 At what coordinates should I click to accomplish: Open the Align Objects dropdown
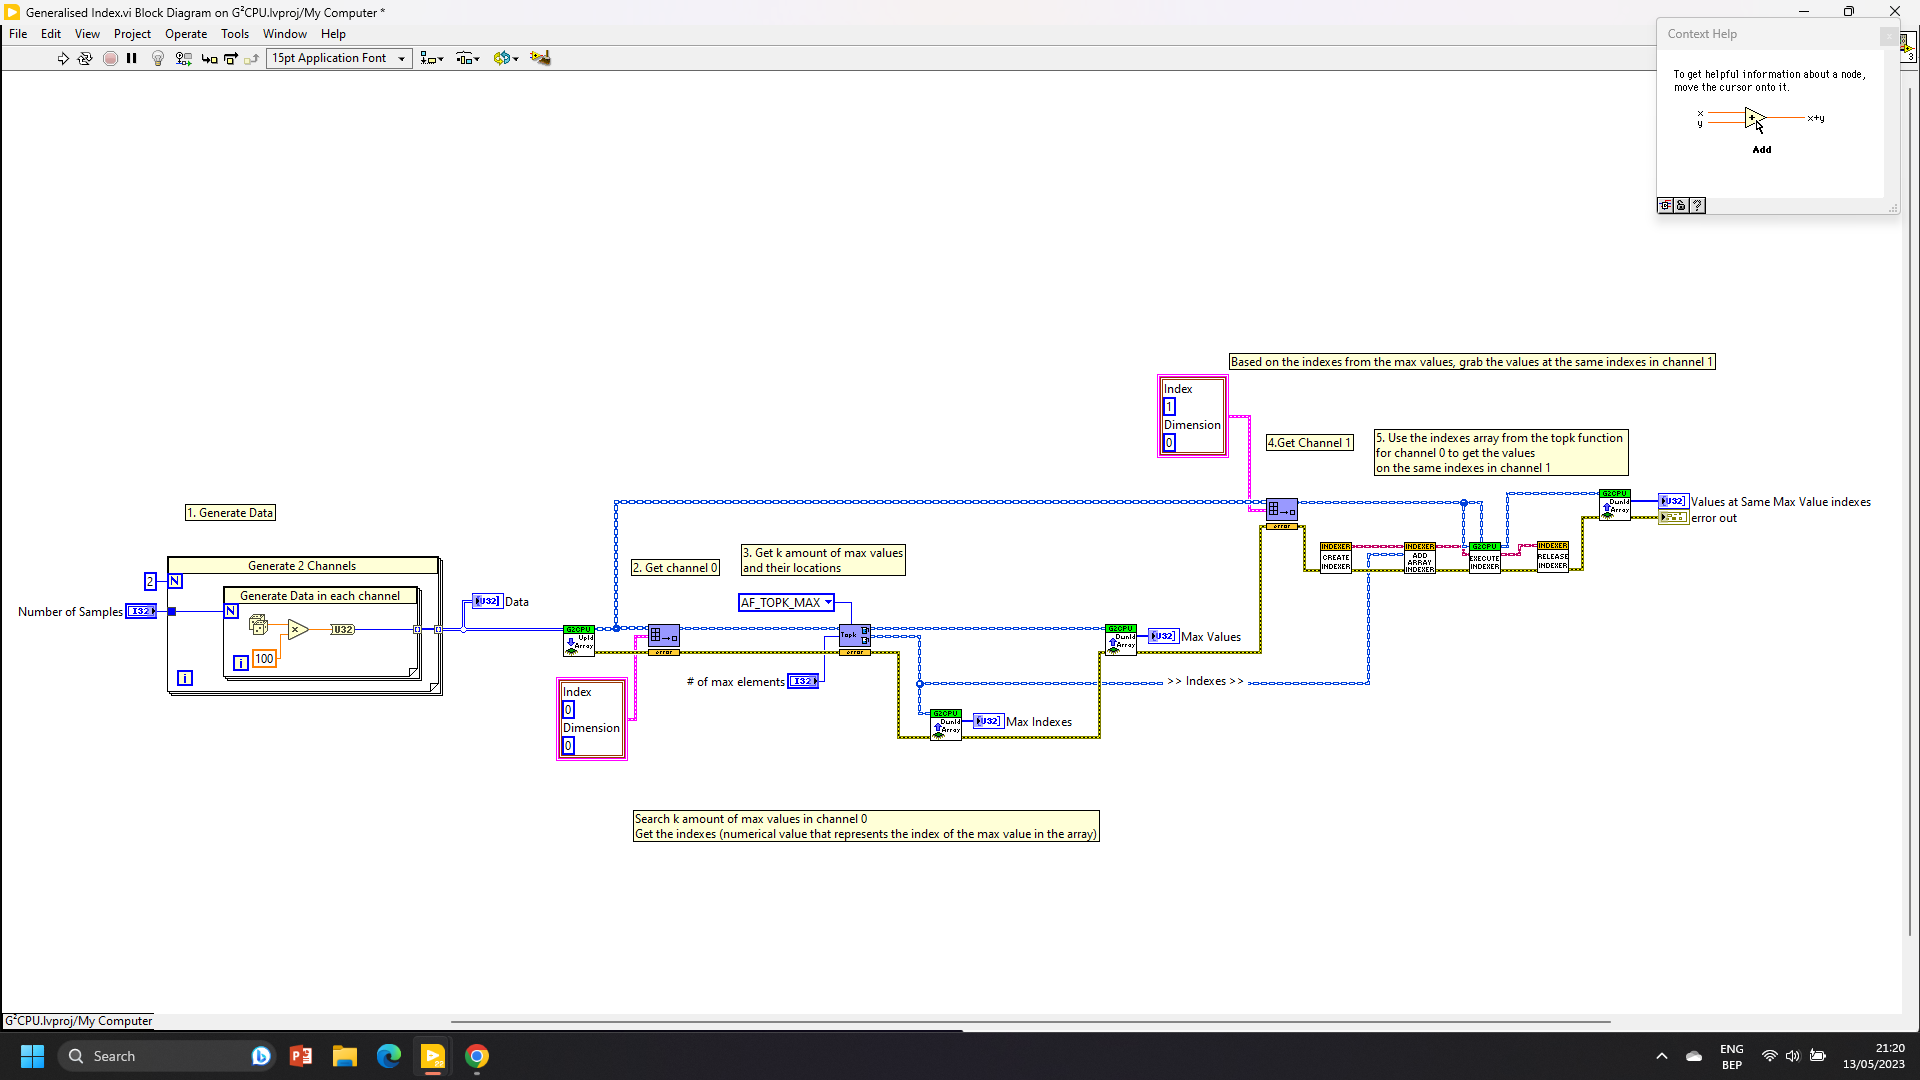(x=432, y=58)
